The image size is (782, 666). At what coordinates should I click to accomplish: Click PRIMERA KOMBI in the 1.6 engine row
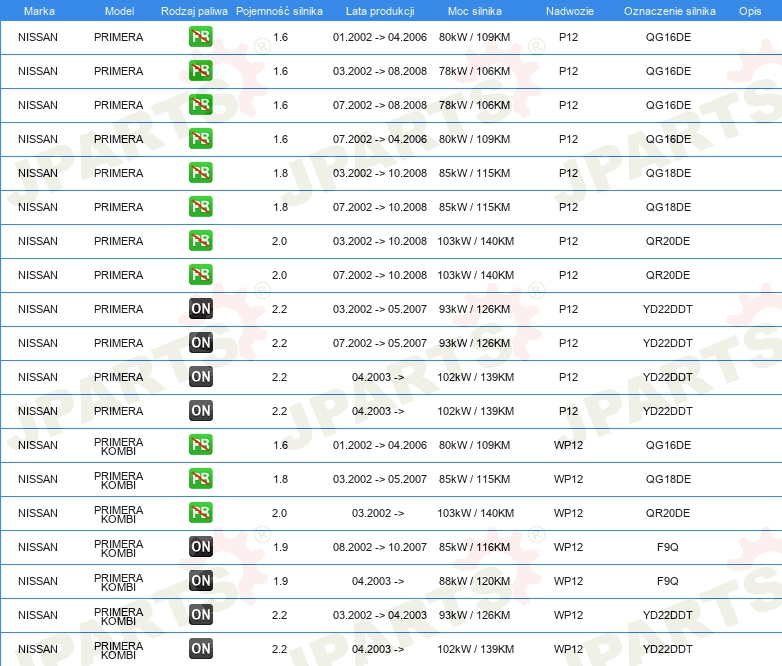click(x=118, y=446)
